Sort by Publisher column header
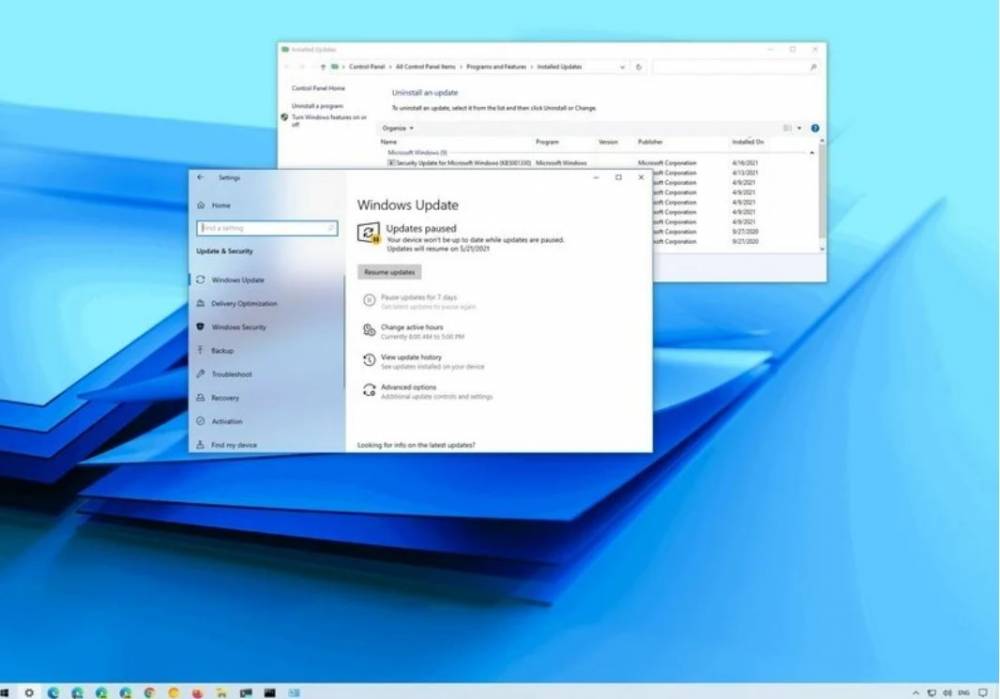This screenshot has width=1000, height=699. pos(650,142)
